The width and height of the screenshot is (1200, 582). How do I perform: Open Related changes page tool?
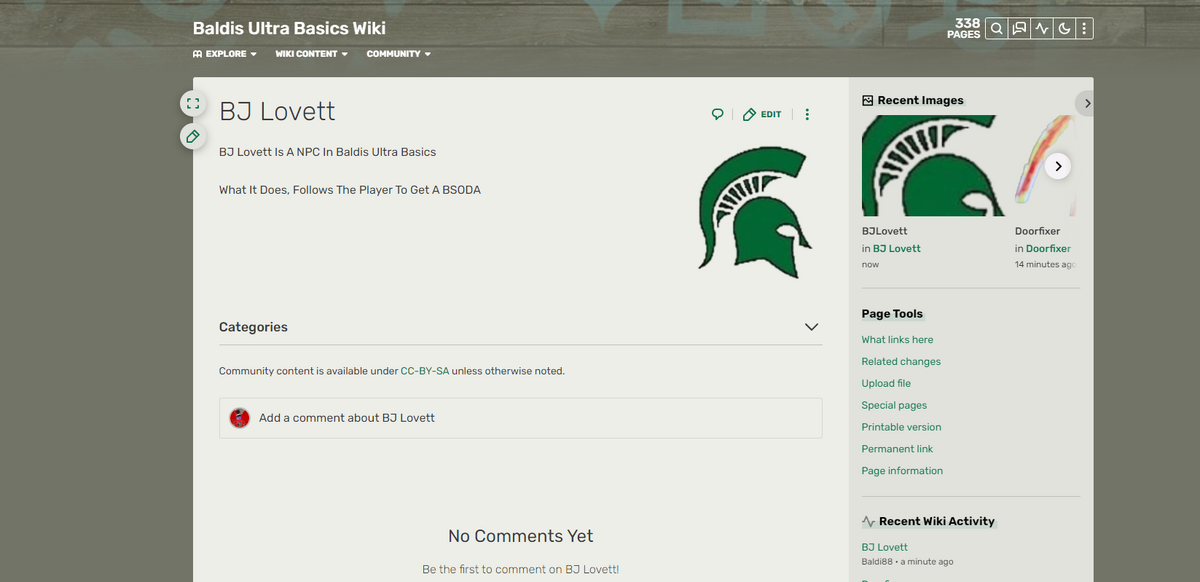point(901,362)
